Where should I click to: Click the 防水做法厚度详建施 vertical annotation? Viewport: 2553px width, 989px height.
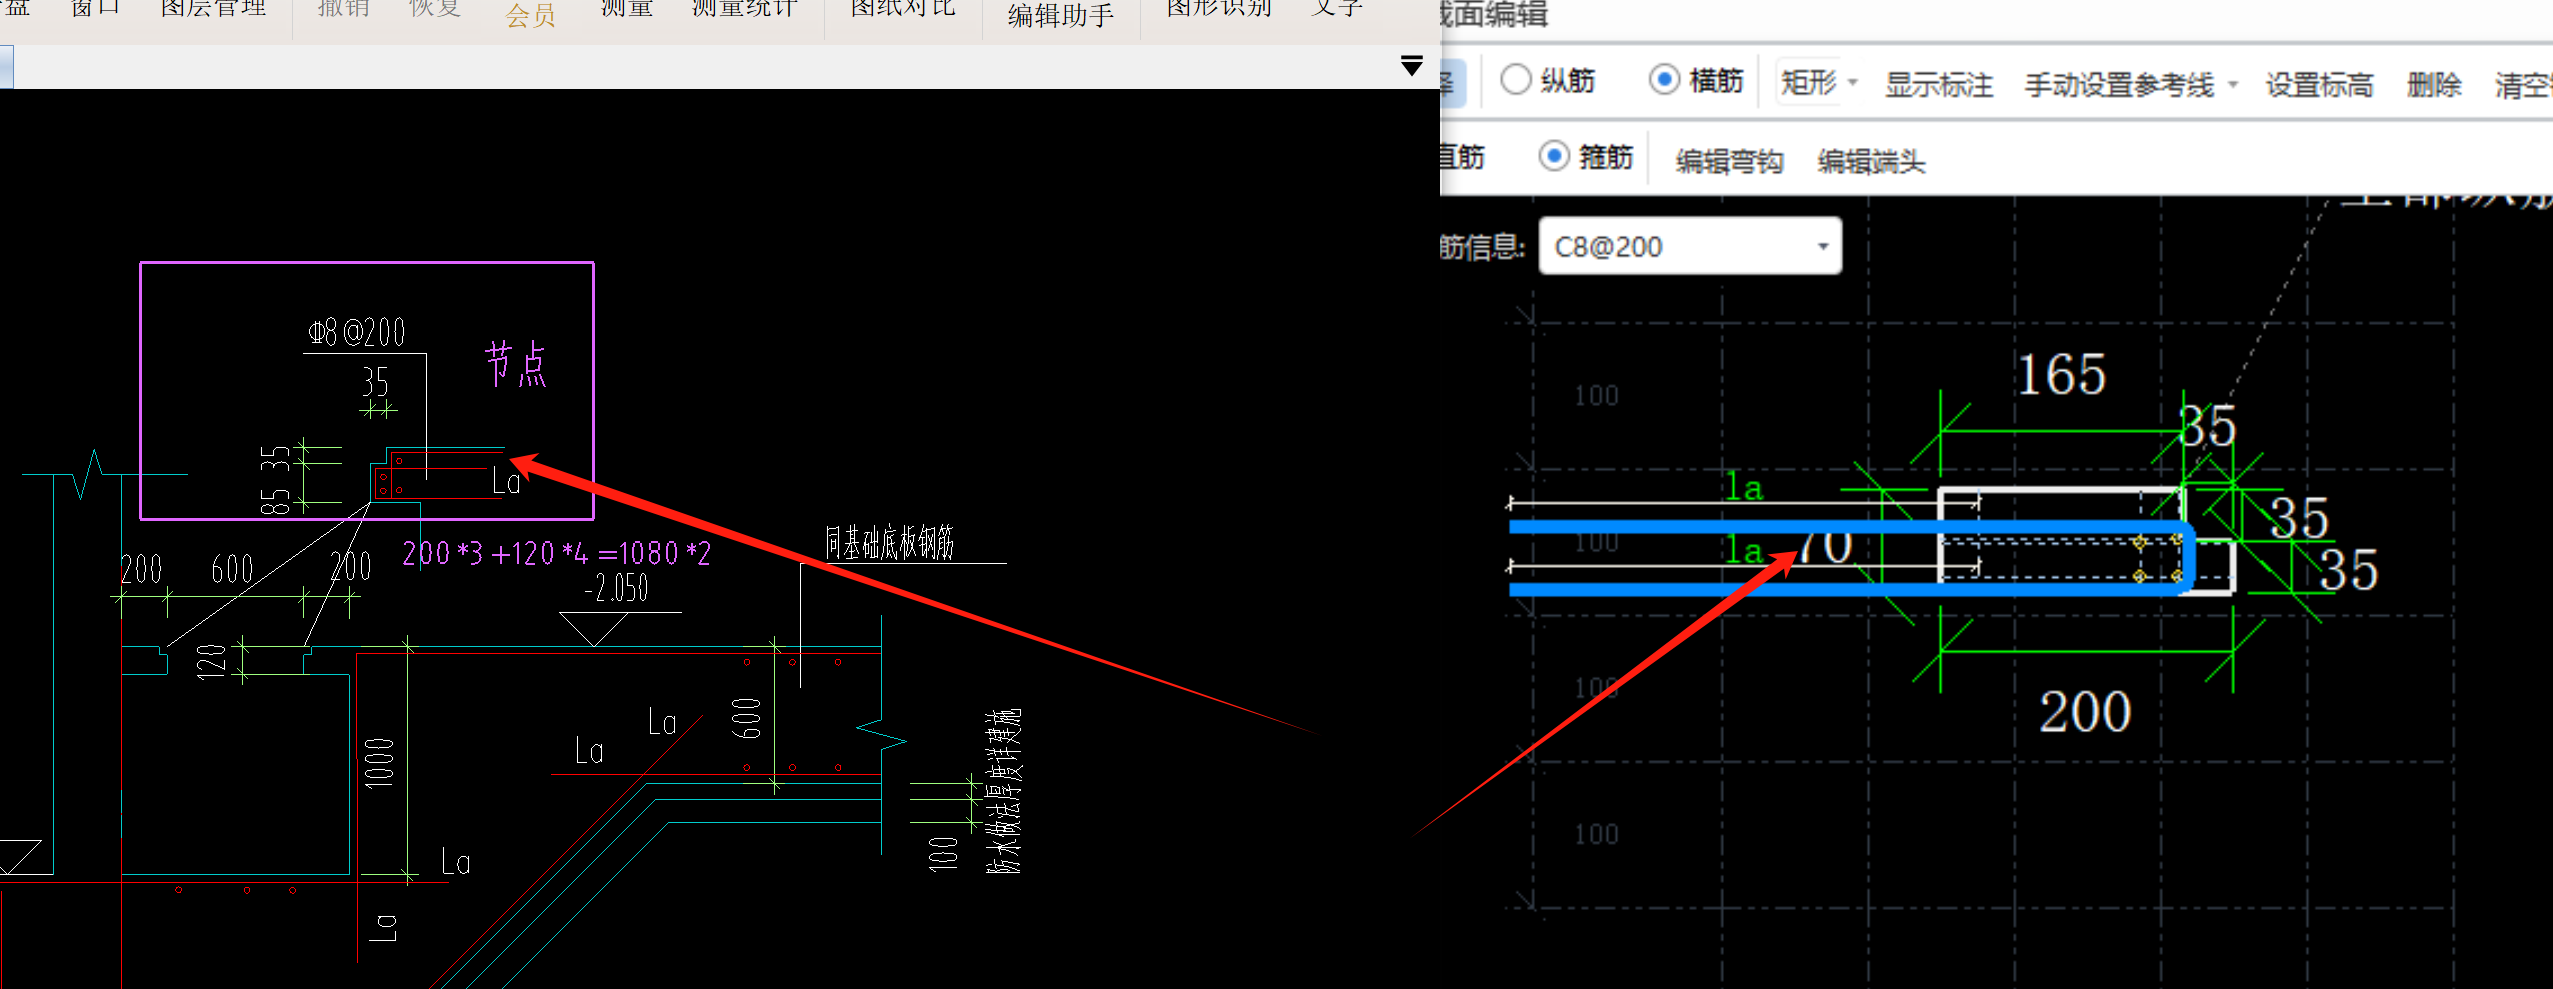[1003, 791]
